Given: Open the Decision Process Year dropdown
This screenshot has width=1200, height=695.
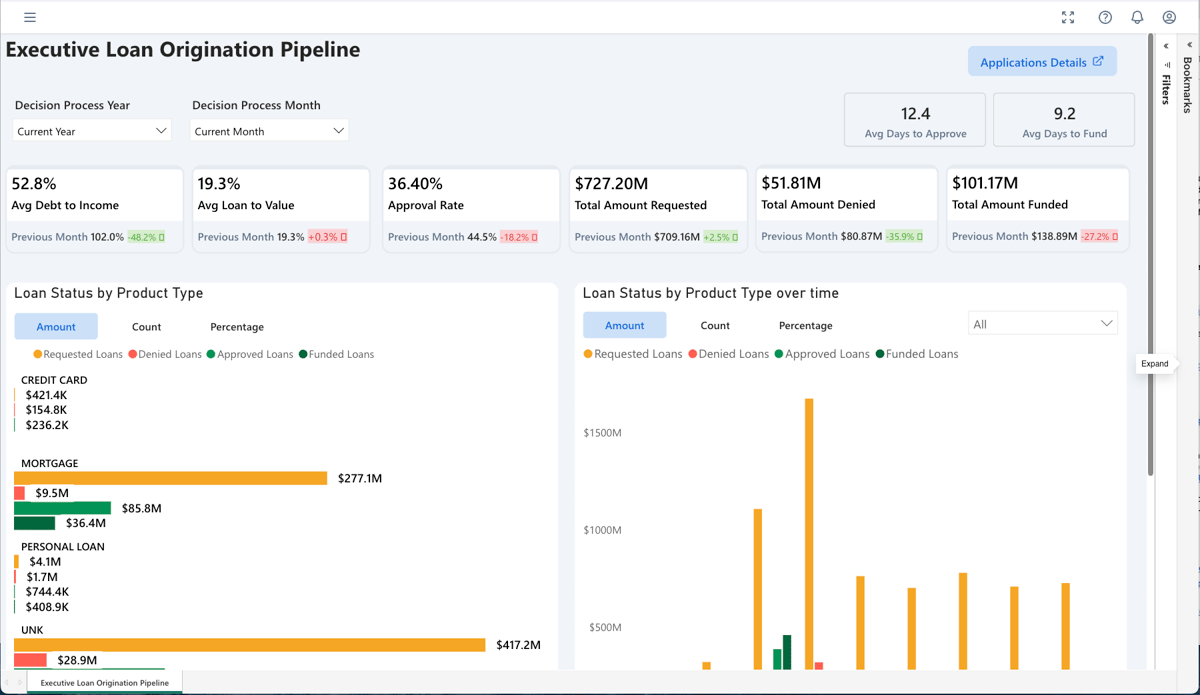Looking at the screenshot, I should pos(92,131).
